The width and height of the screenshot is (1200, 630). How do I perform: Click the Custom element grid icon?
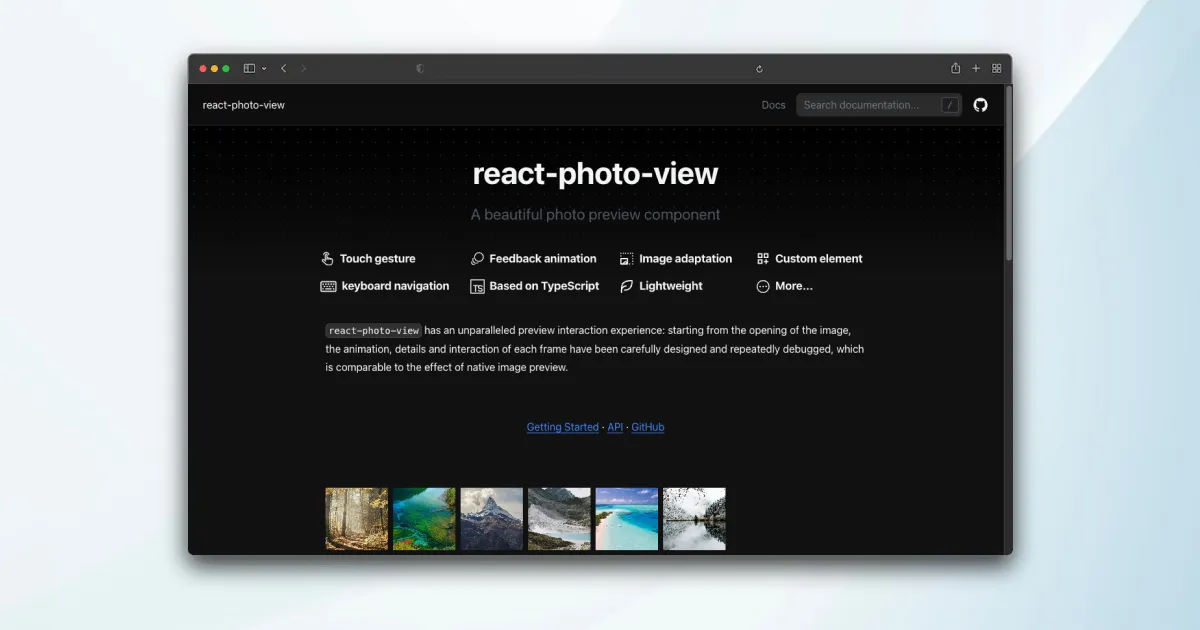pyautogui.click(x=763, y=259)
